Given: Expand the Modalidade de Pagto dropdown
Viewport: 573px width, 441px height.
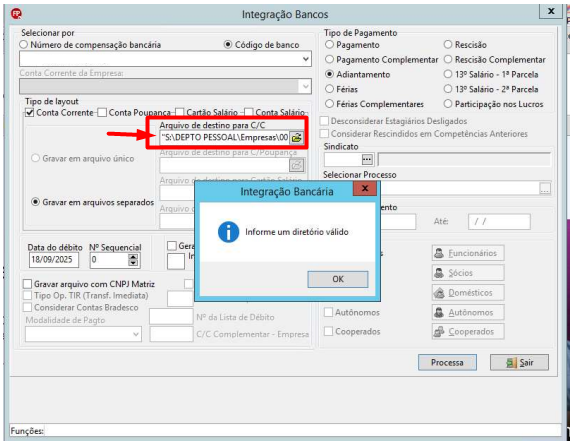Looking at the screenshot, I should [x=136, y=334].
